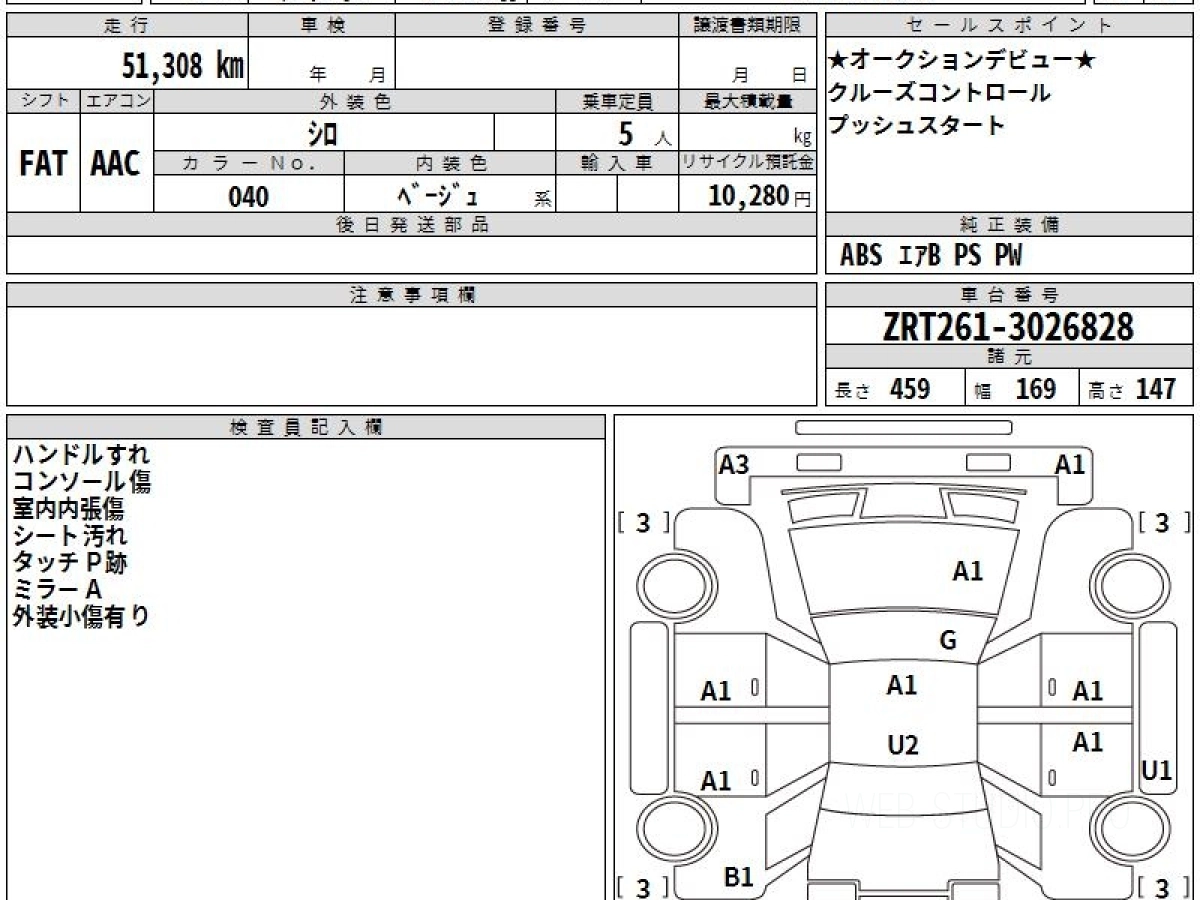Click the シロ exterior color value

pos(322,132)
